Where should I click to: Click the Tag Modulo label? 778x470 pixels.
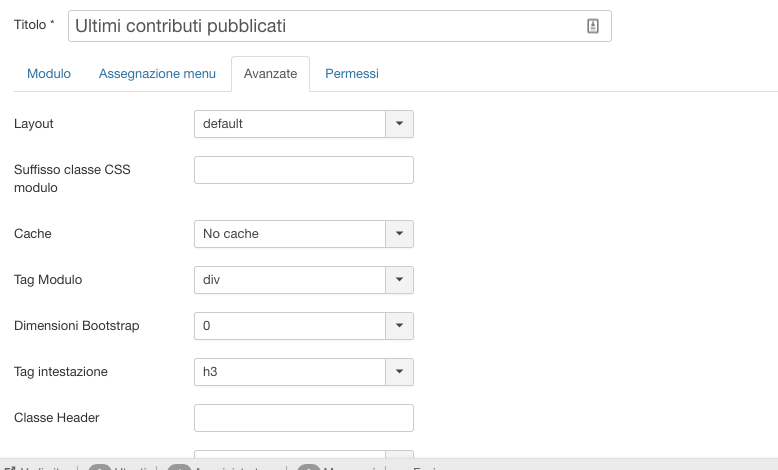point(48,280)
